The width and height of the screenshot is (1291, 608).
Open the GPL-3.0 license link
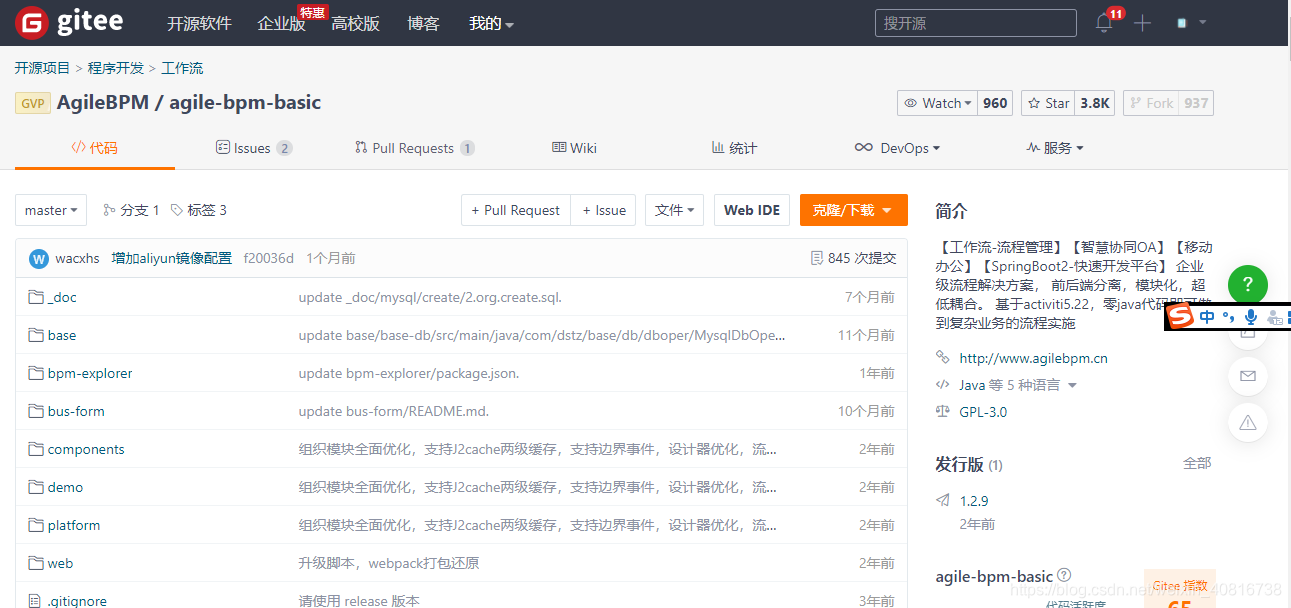point(983,412)
